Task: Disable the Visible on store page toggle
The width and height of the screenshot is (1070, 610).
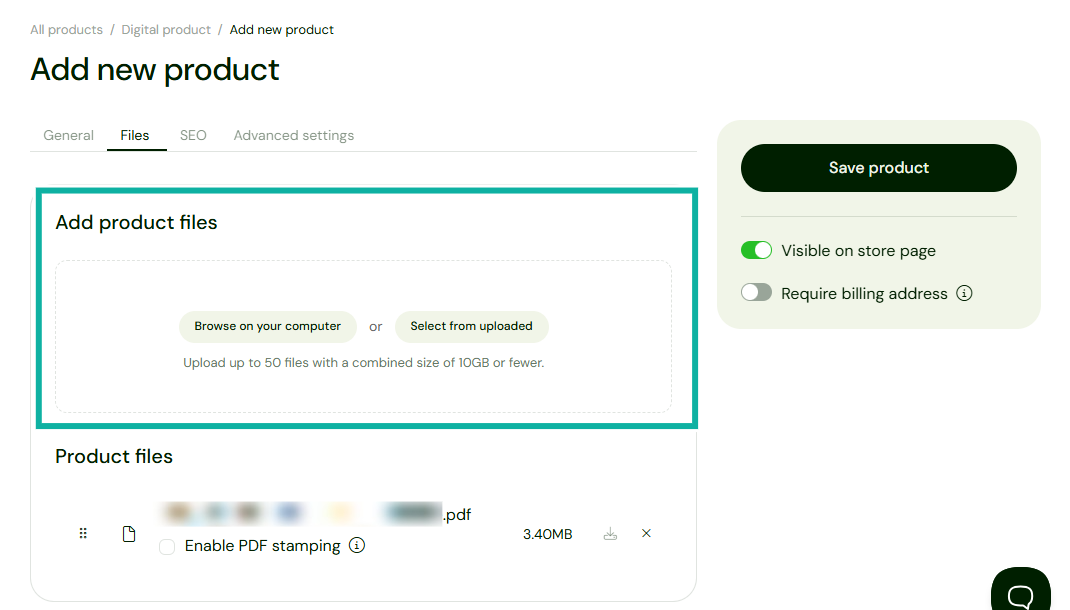Action: [757, 250]
